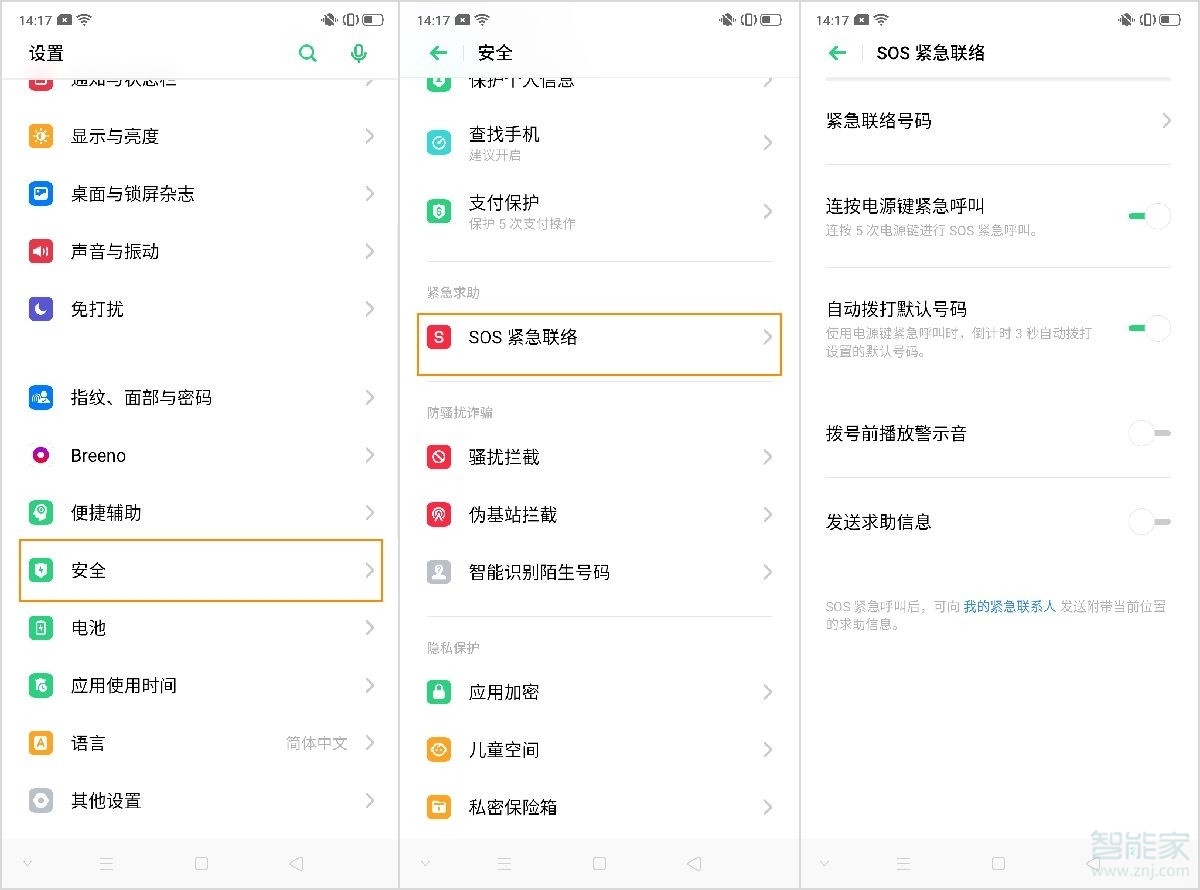
Task: Tap the microphone icon beside search
Action: (358, 53)
